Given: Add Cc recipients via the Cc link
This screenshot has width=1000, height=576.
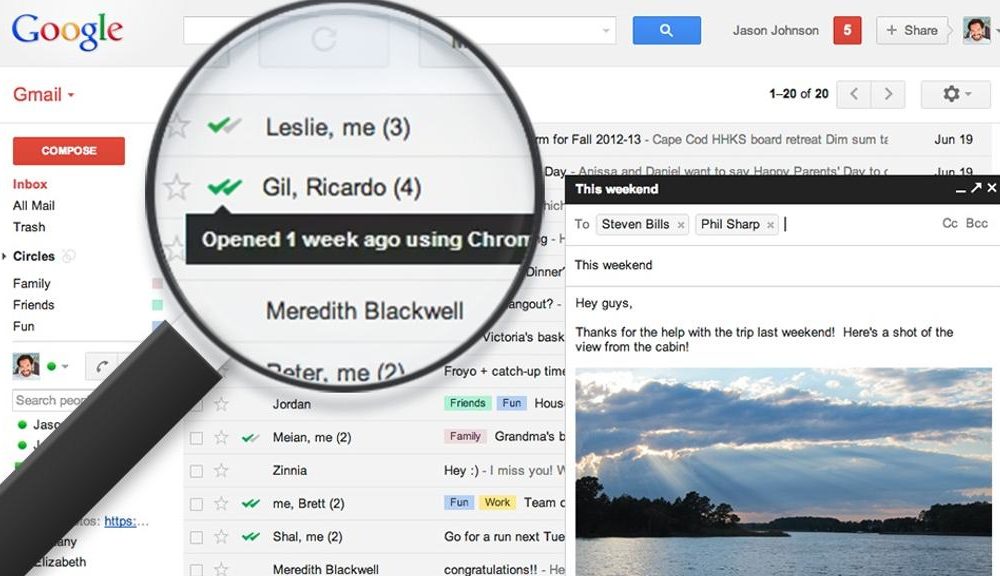Looking at the screenshot, I should pos(948,223).
